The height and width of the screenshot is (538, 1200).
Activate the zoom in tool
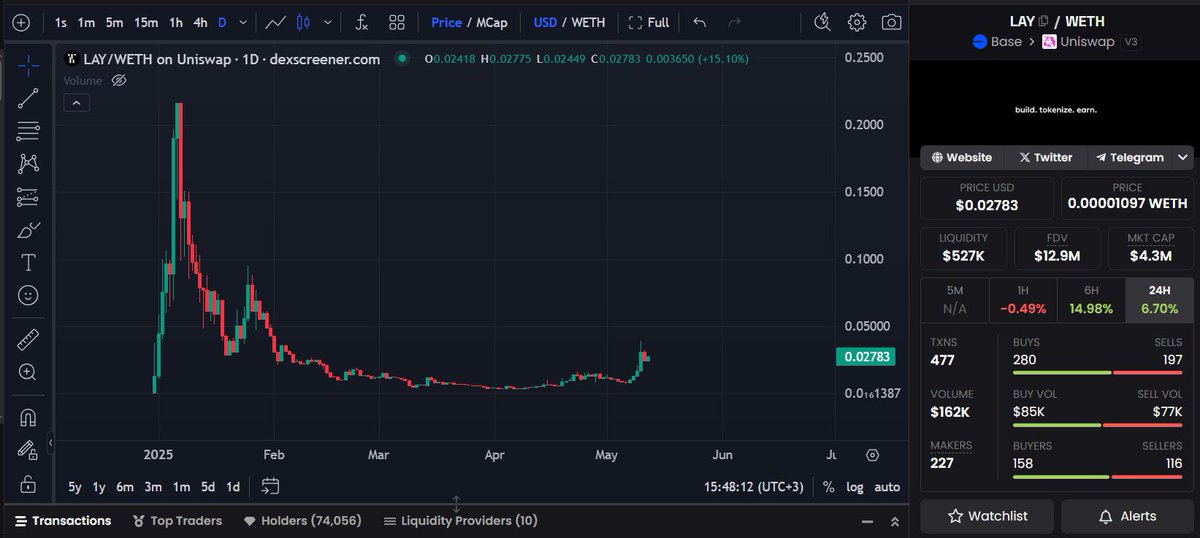[x=28, y=373]
